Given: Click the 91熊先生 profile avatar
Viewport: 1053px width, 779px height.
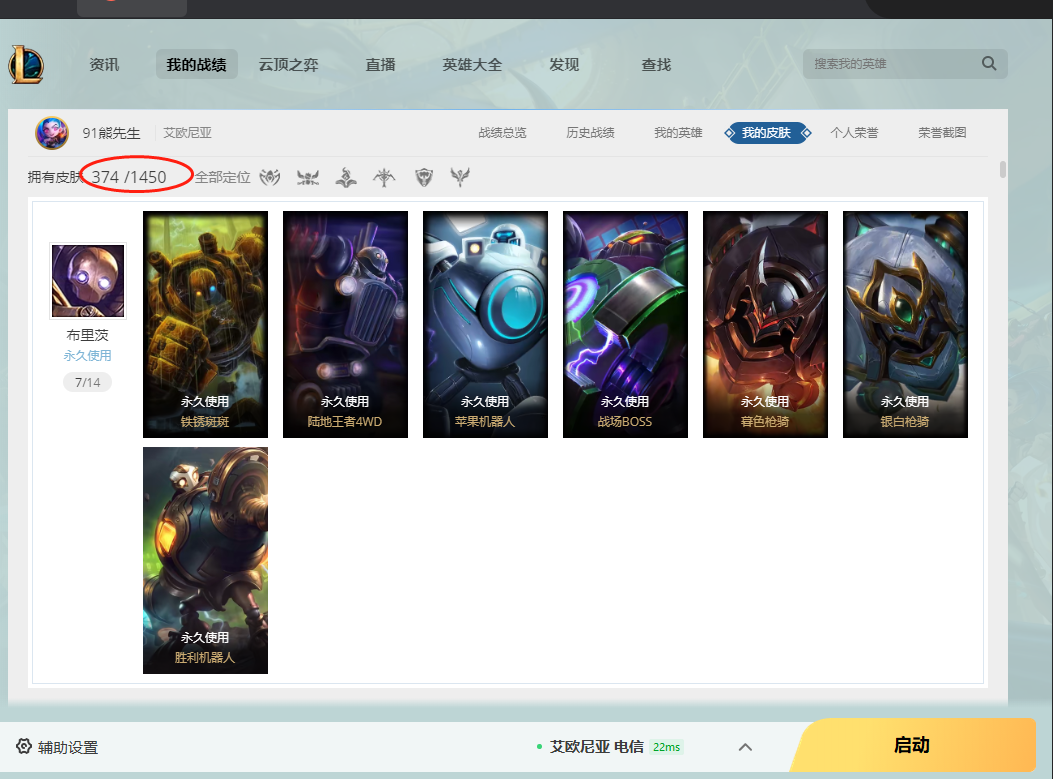Looking at the screenshot, I should pyautogui.click(x=52, y=132).
